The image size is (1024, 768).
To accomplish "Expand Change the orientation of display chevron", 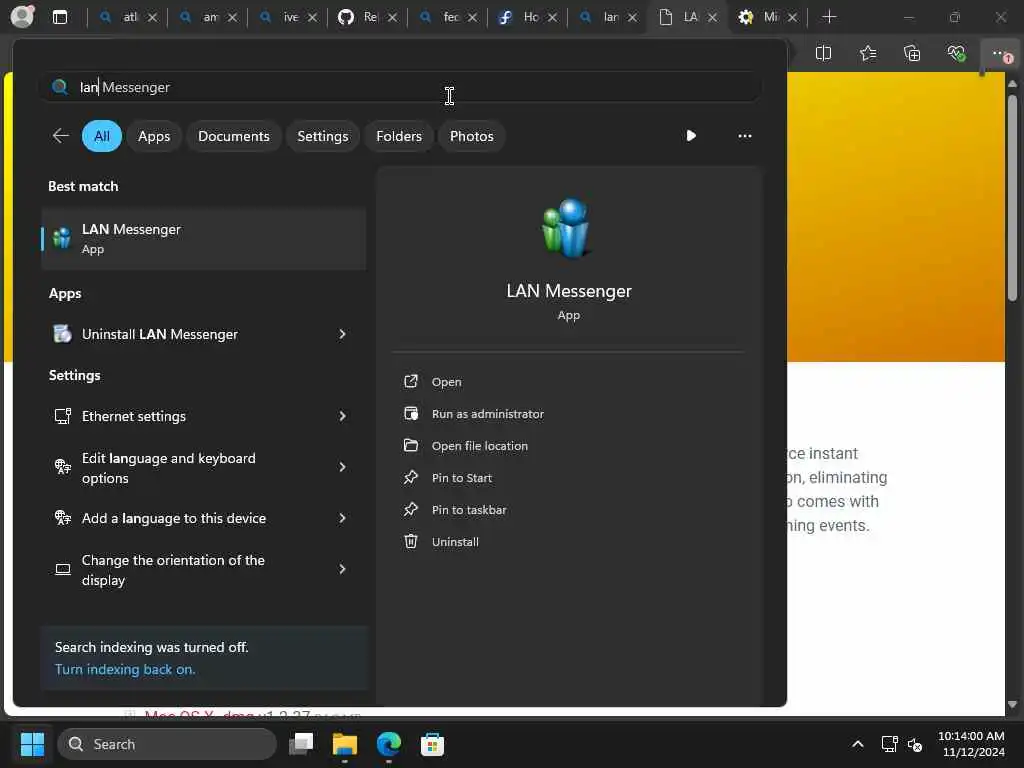I will pos(342,569).
